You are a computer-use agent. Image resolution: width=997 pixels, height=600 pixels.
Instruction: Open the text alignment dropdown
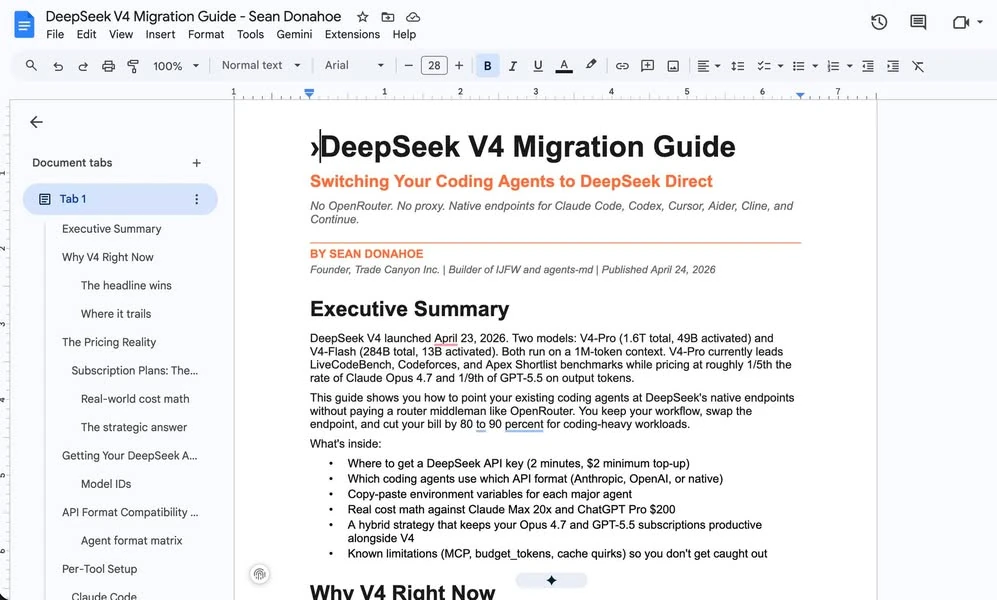pyautogui.click(x=708, y=66)
